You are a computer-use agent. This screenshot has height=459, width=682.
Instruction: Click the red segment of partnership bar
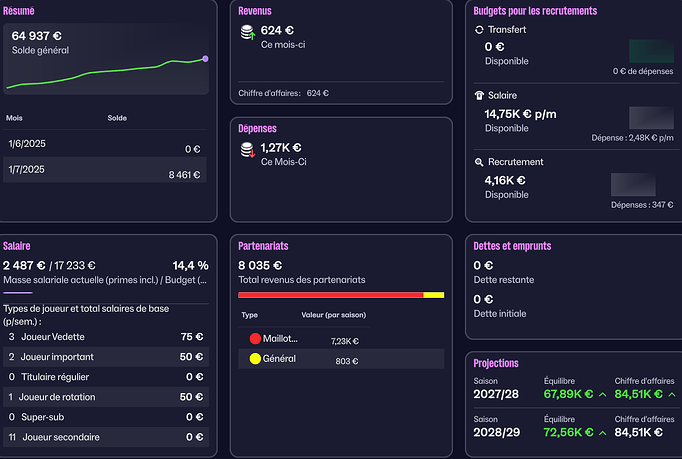click(330, 295)
